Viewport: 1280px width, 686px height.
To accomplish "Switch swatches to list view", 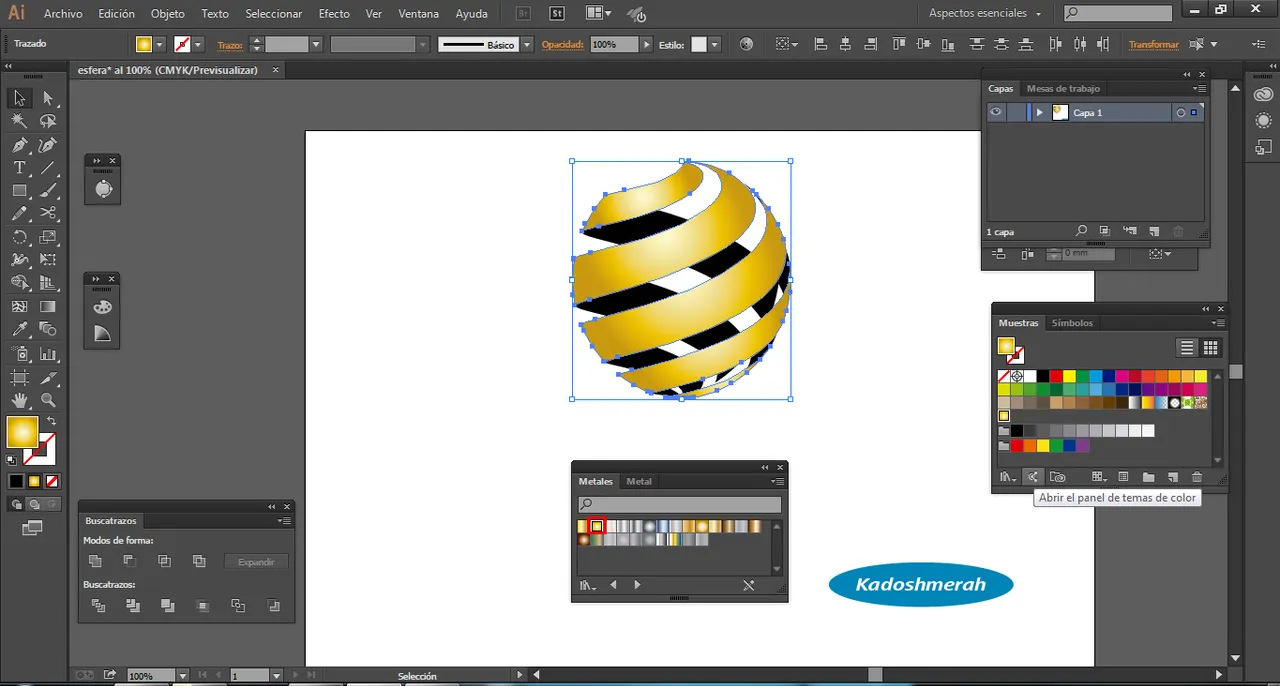I will click(x=1187, y=348).
